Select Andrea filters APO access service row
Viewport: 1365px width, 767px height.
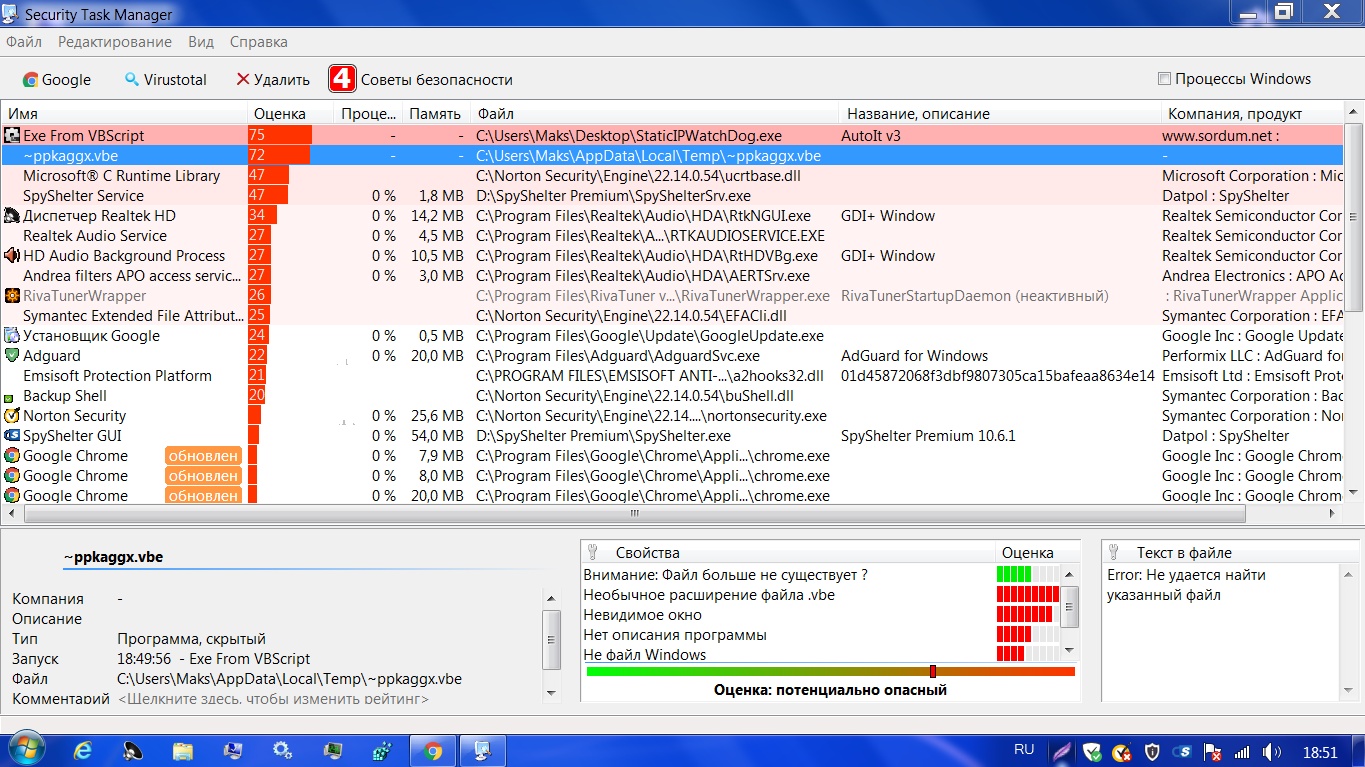click(x=673, y=275)
